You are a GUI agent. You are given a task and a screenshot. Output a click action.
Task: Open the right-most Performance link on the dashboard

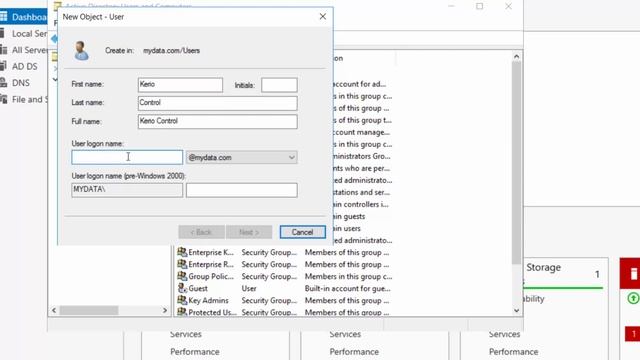tap(513, 351)
